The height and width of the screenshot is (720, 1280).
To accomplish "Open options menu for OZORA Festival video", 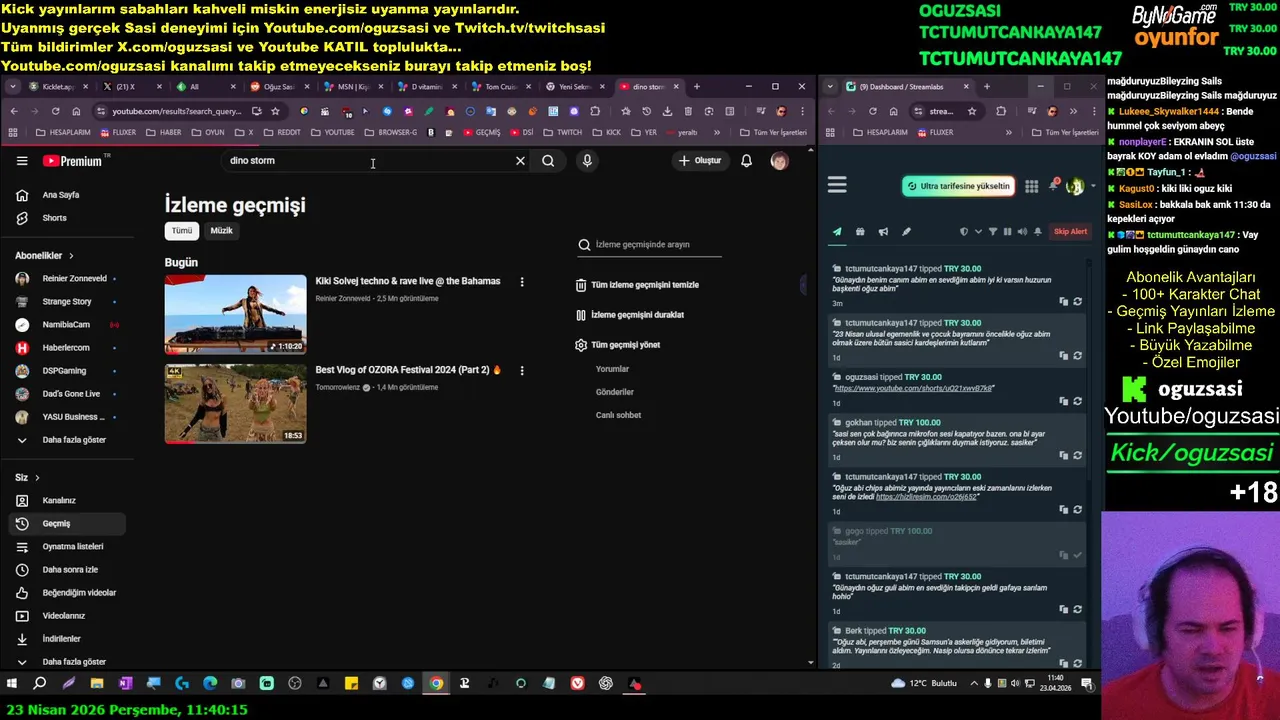I will click(521, 371).
